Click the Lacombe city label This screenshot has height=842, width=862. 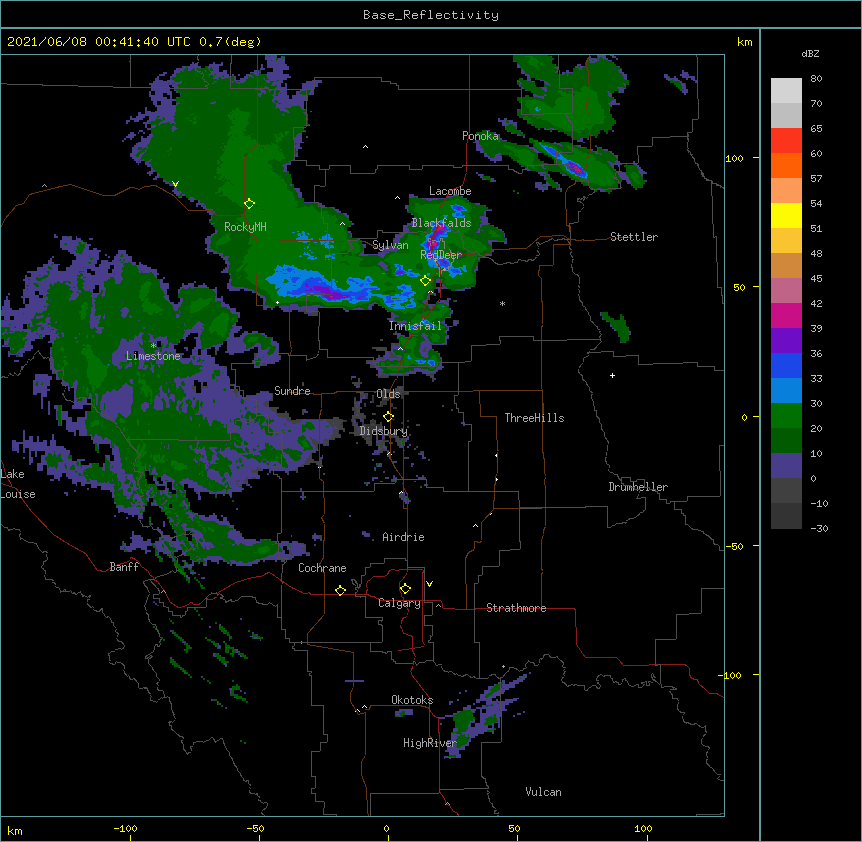pos(450,191)
